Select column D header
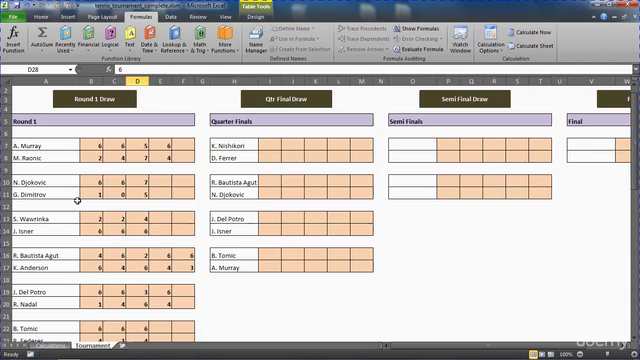Screen dimensions: 640x360 (137, 81)
